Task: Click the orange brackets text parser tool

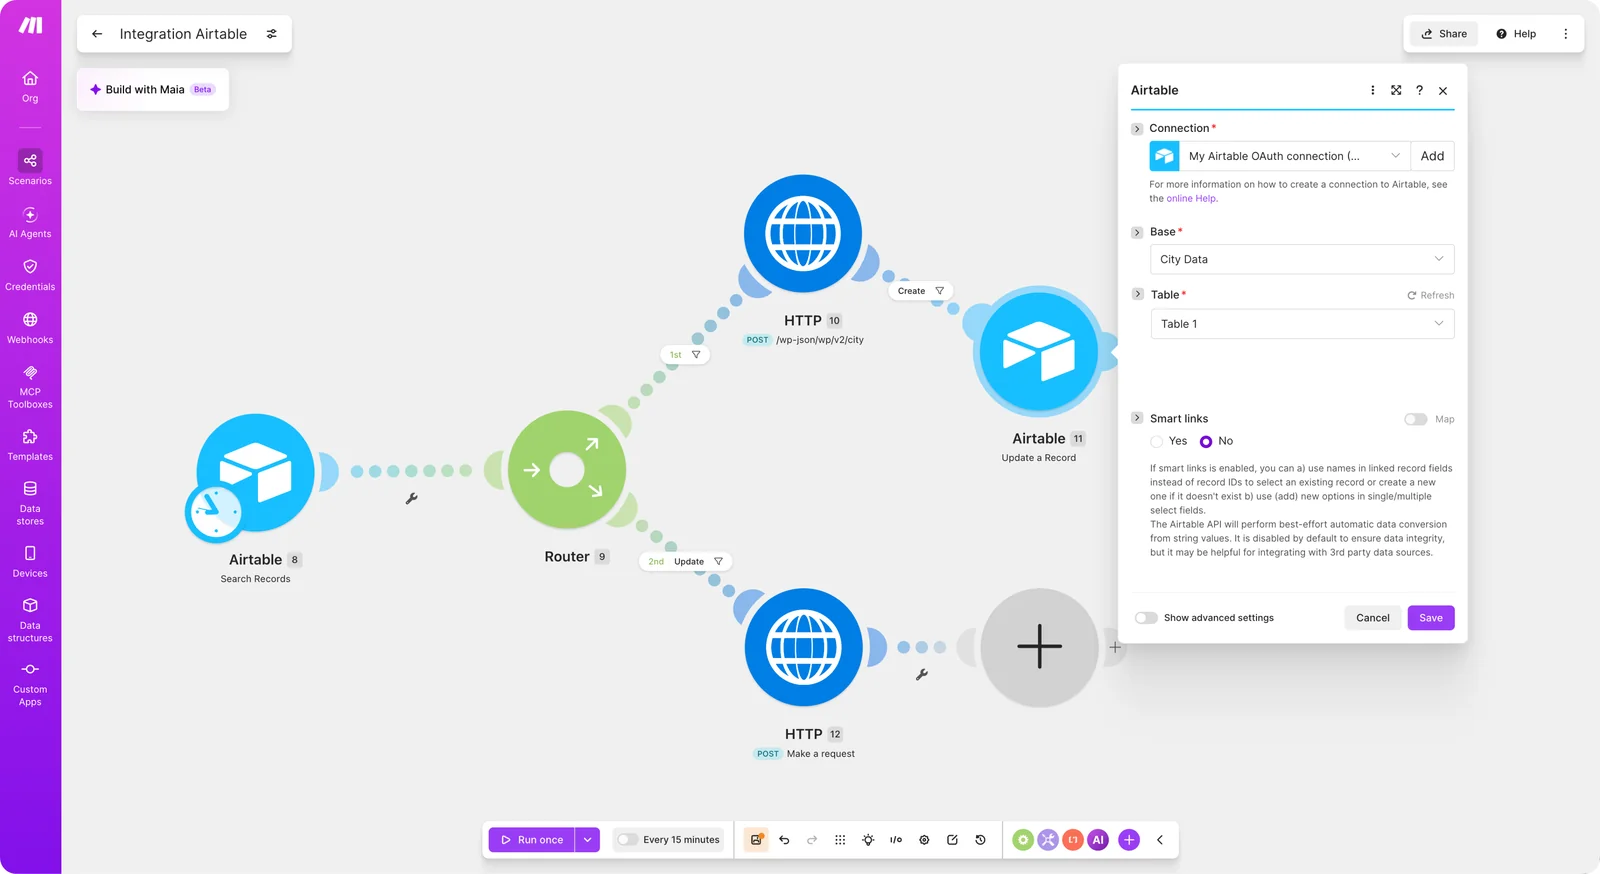Action: (1073, 840)
